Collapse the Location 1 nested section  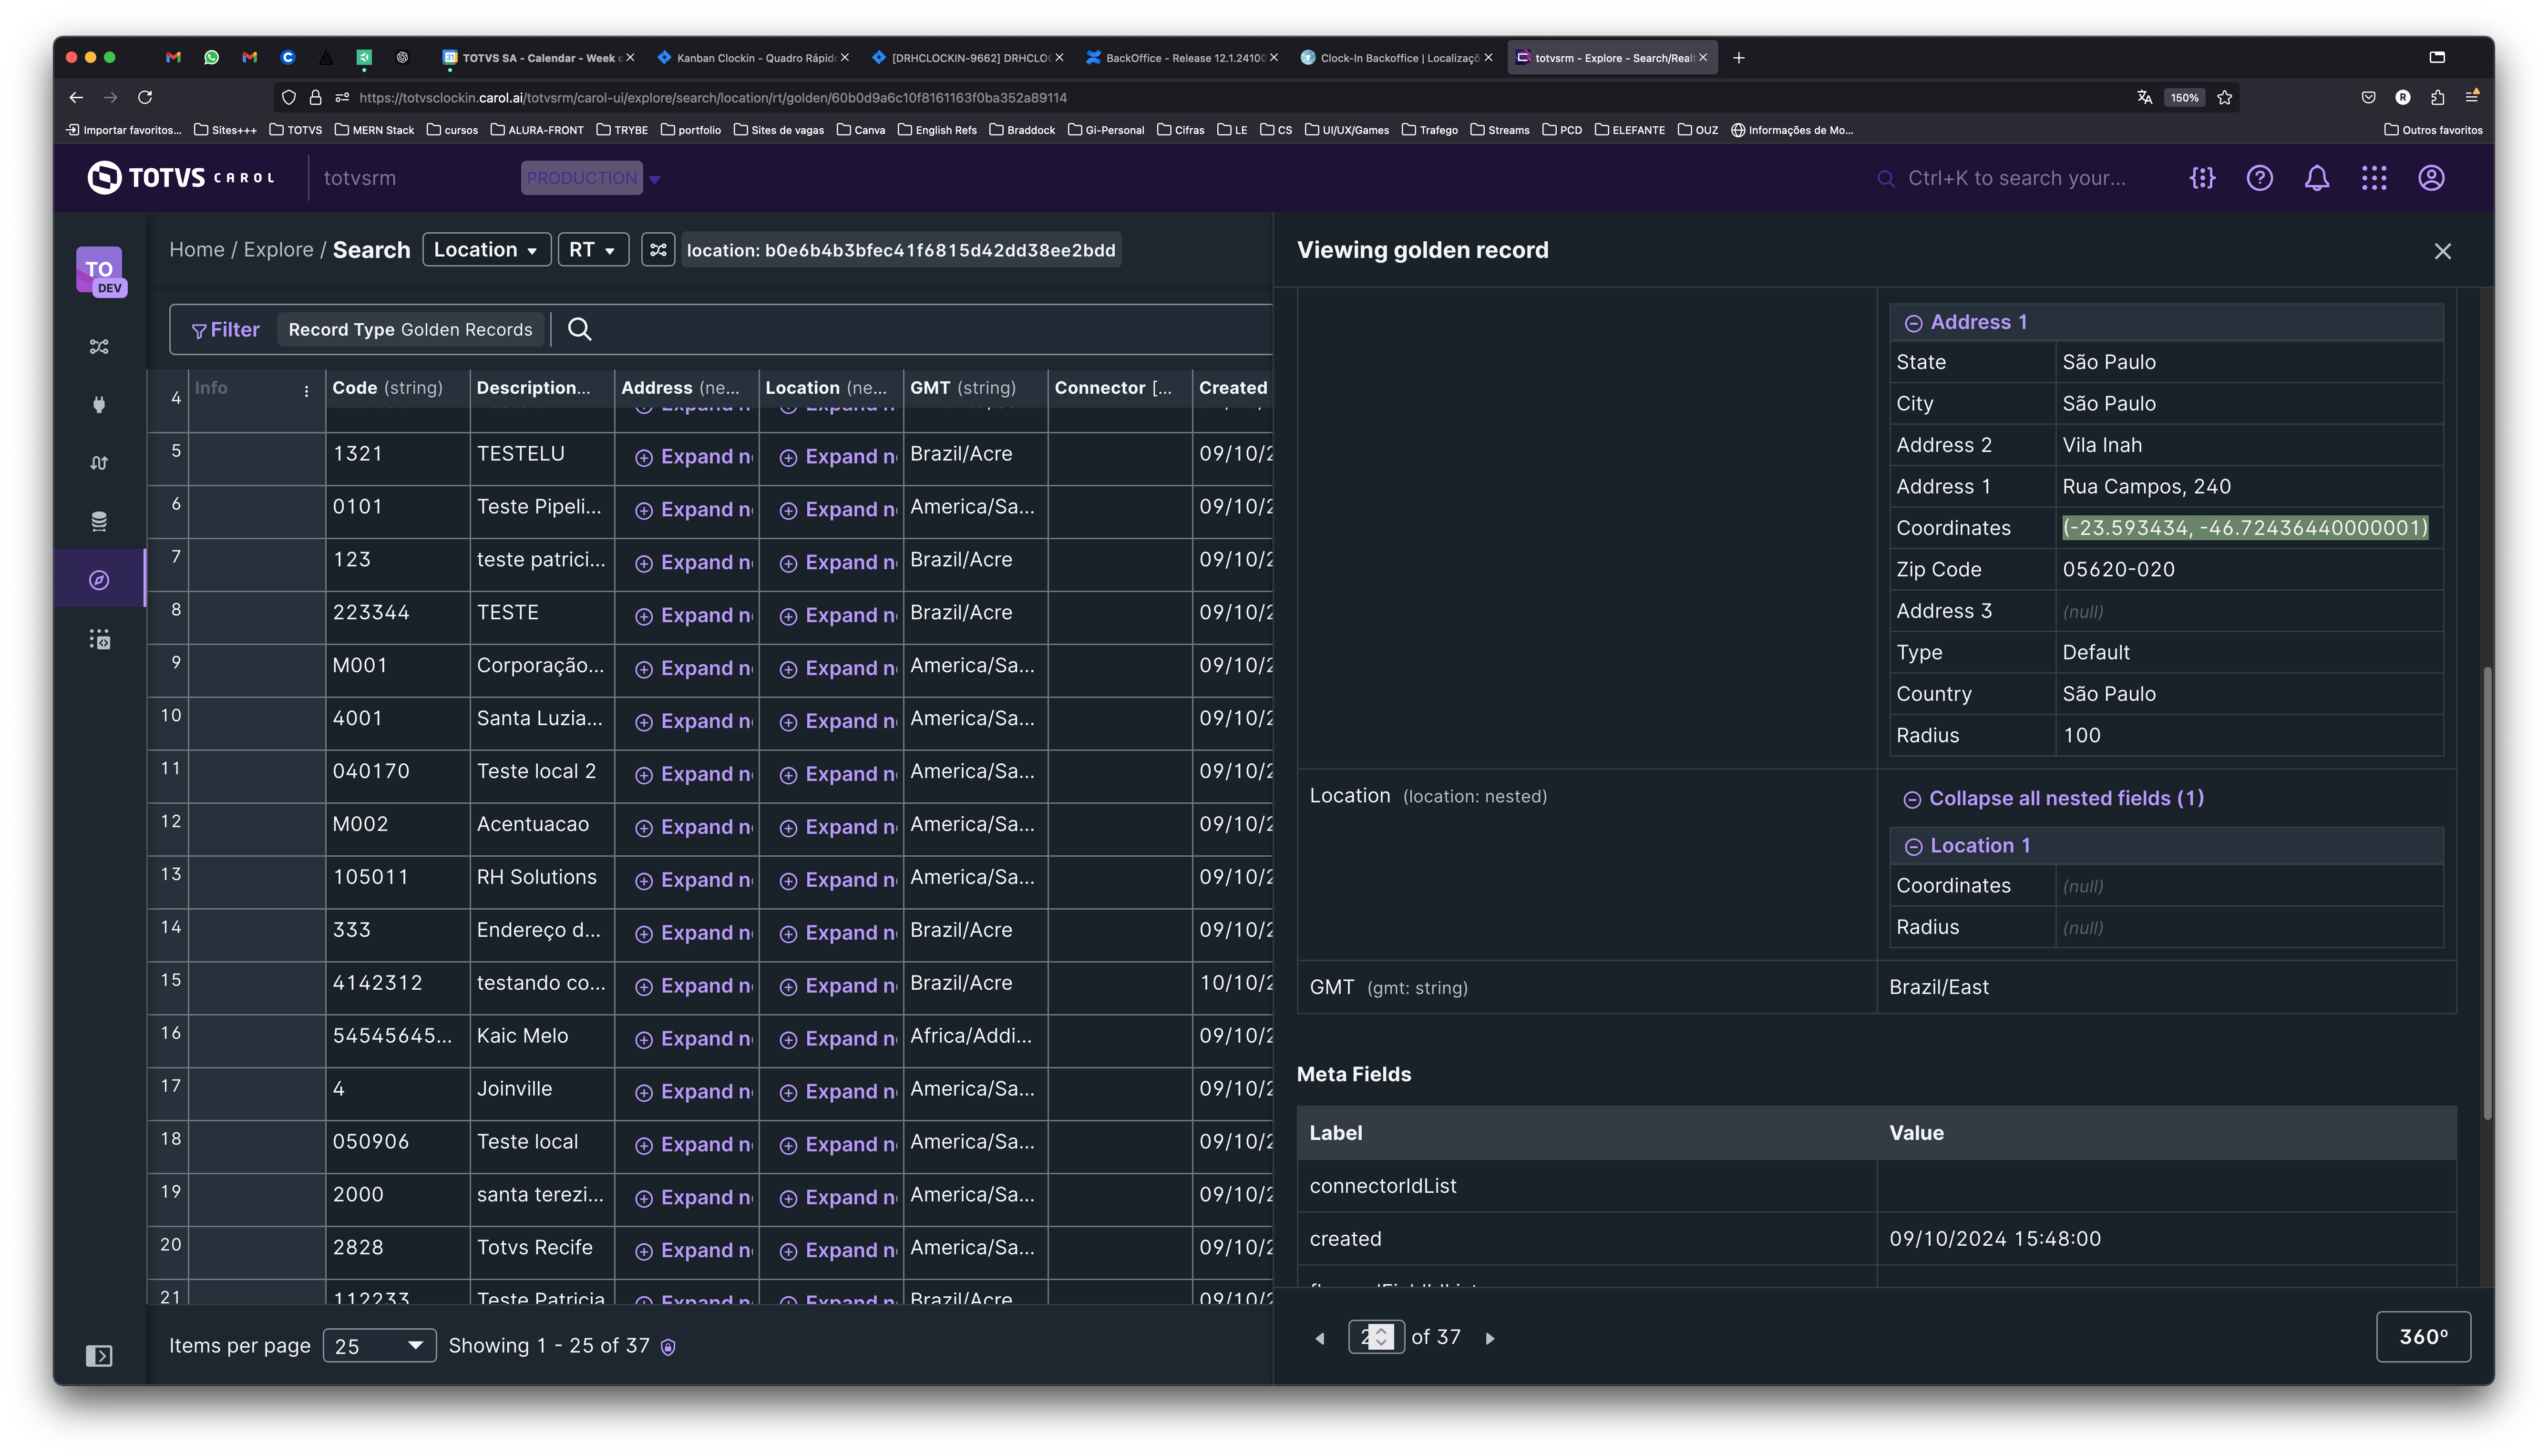point(1913,847)
